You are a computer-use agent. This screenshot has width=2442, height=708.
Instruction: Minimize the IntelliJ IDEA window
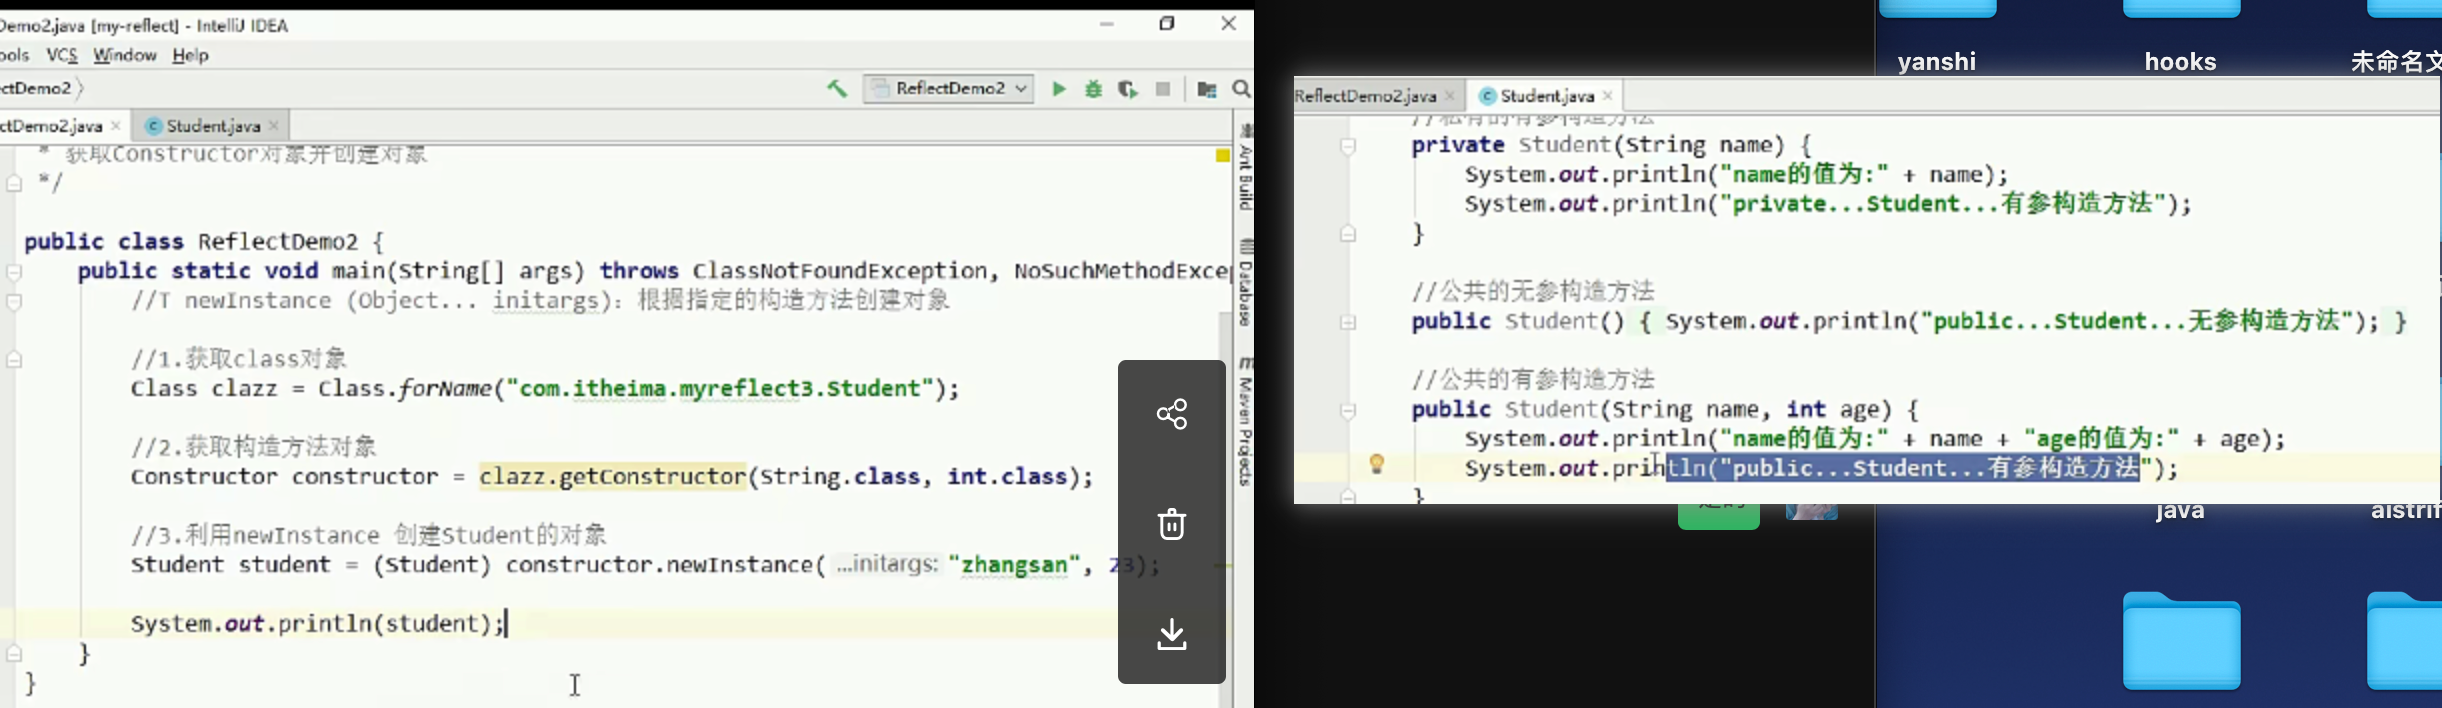(x=1106, y=24)
